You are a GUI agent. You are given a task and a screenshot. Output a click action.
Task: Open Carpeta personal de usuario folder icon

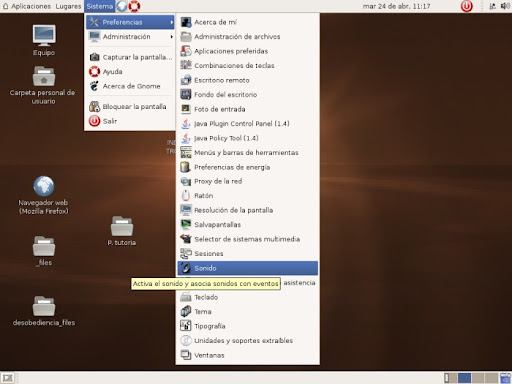click(x=44, y=76)
